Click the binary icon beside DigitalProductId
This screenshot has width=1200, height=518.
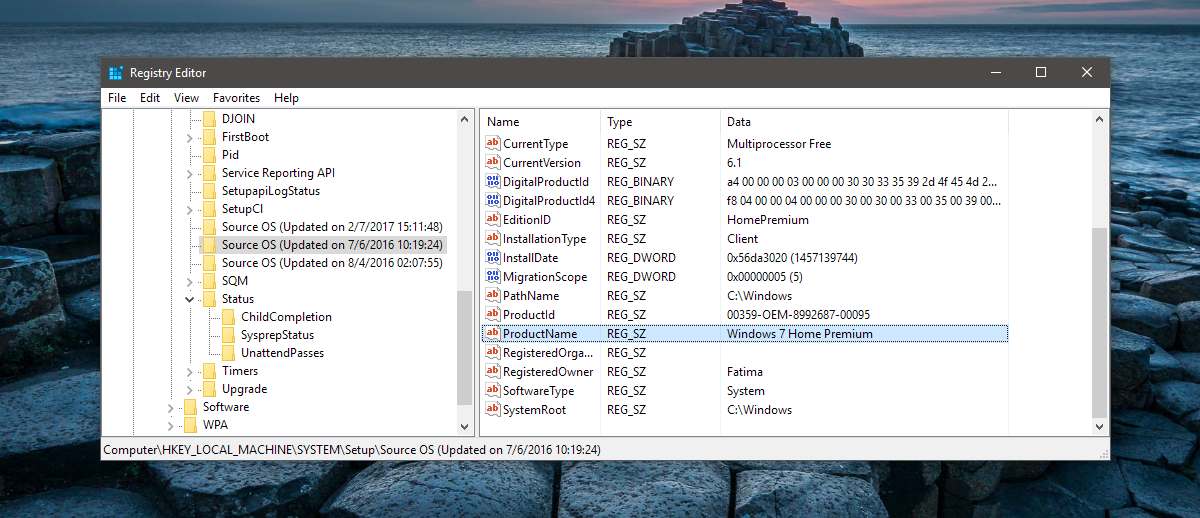[492, 182]
